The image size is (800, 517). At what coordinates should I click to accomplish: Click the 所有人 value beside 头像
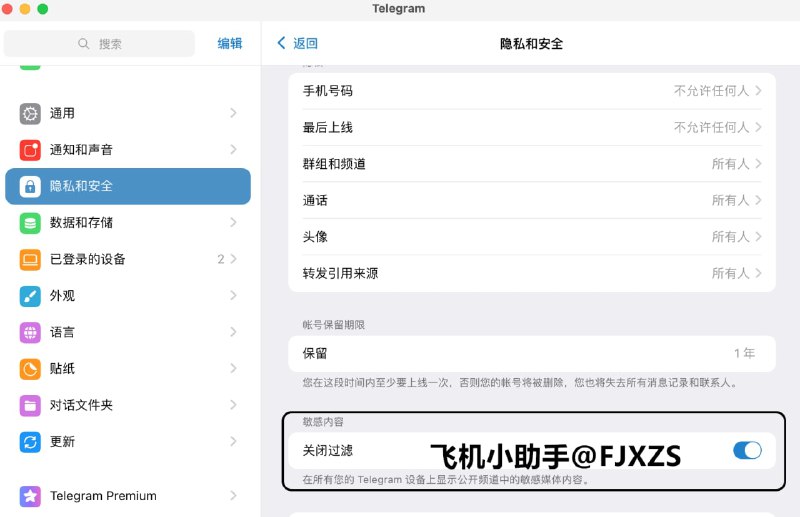coord(730,237)
